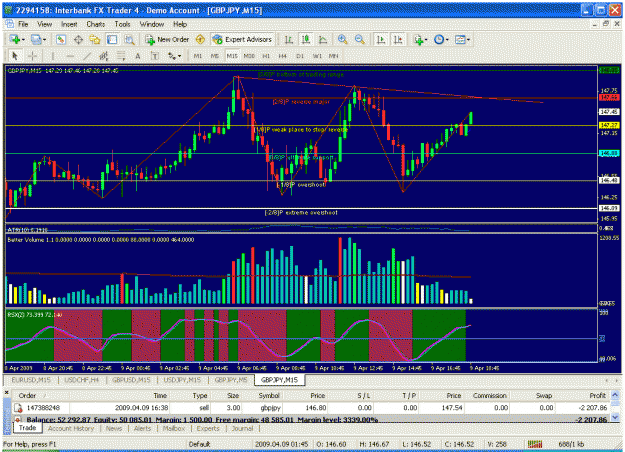The image size is (625, 452).
Task: Select the vertical line drawing tool
Action: click(53, 56)
